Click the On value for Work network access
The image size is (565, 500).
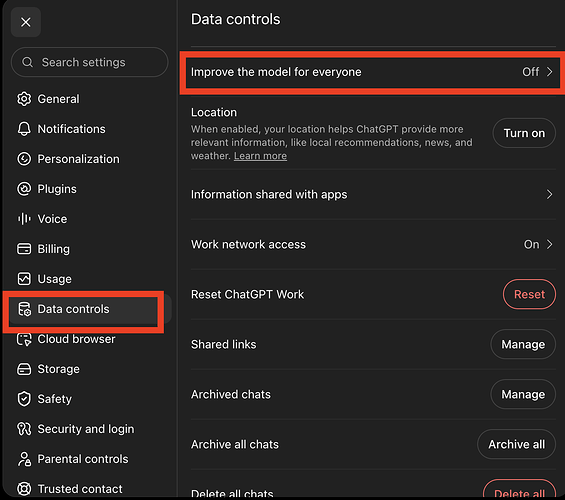(x=531, y=245)
